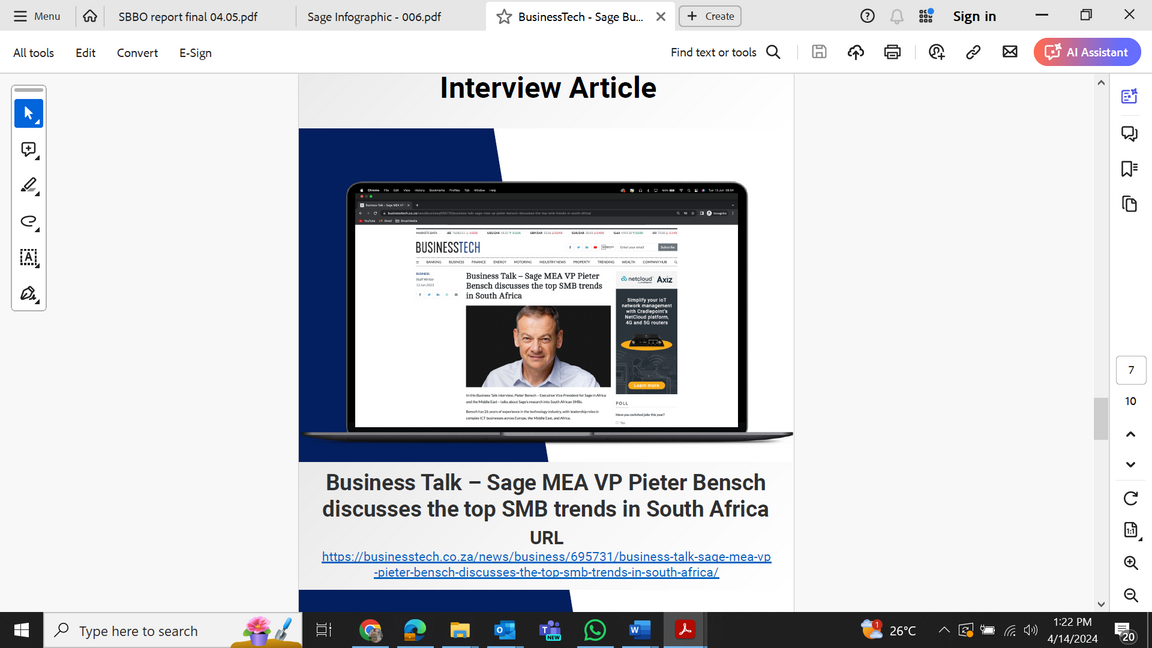This screenshot has height=648, width=1152.
Task: Show hidden system tray icons
Action: 944,630
